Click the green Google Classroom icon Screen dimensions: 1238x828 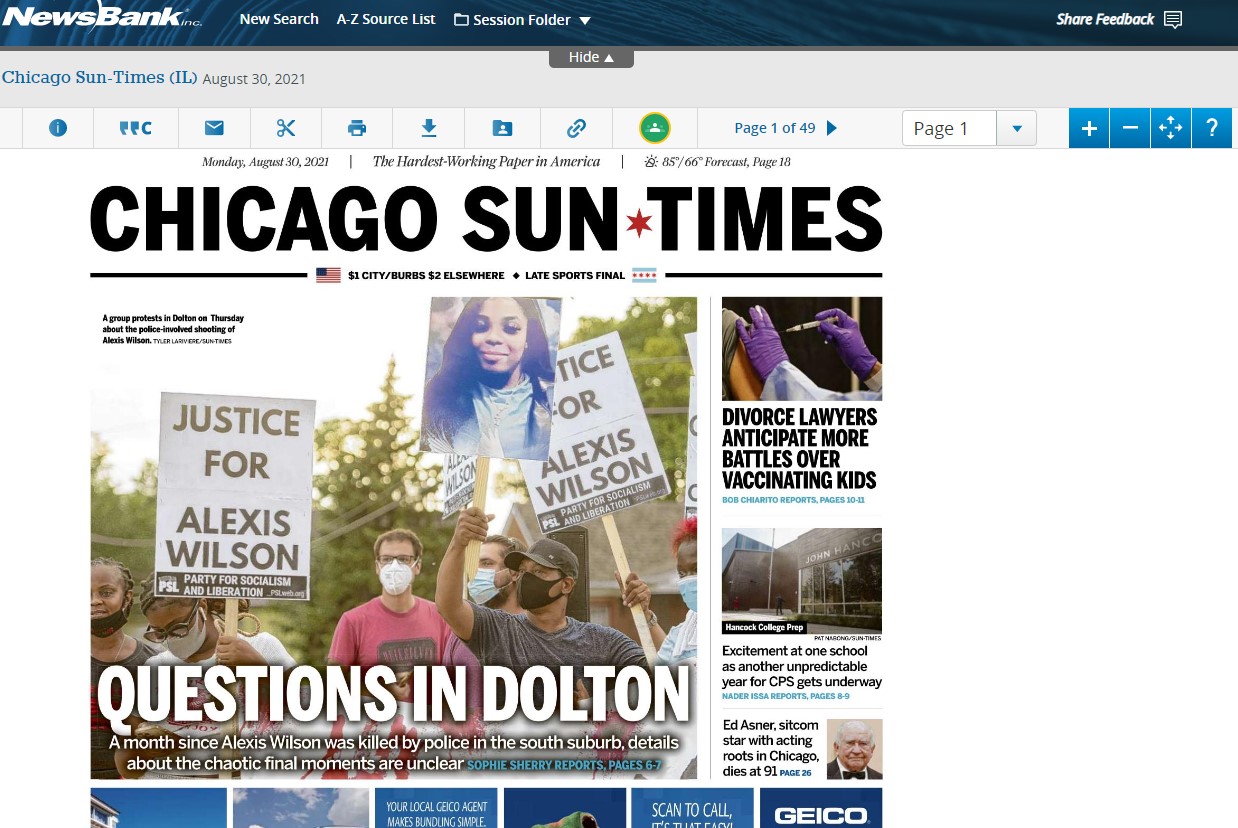click(654, 128)
